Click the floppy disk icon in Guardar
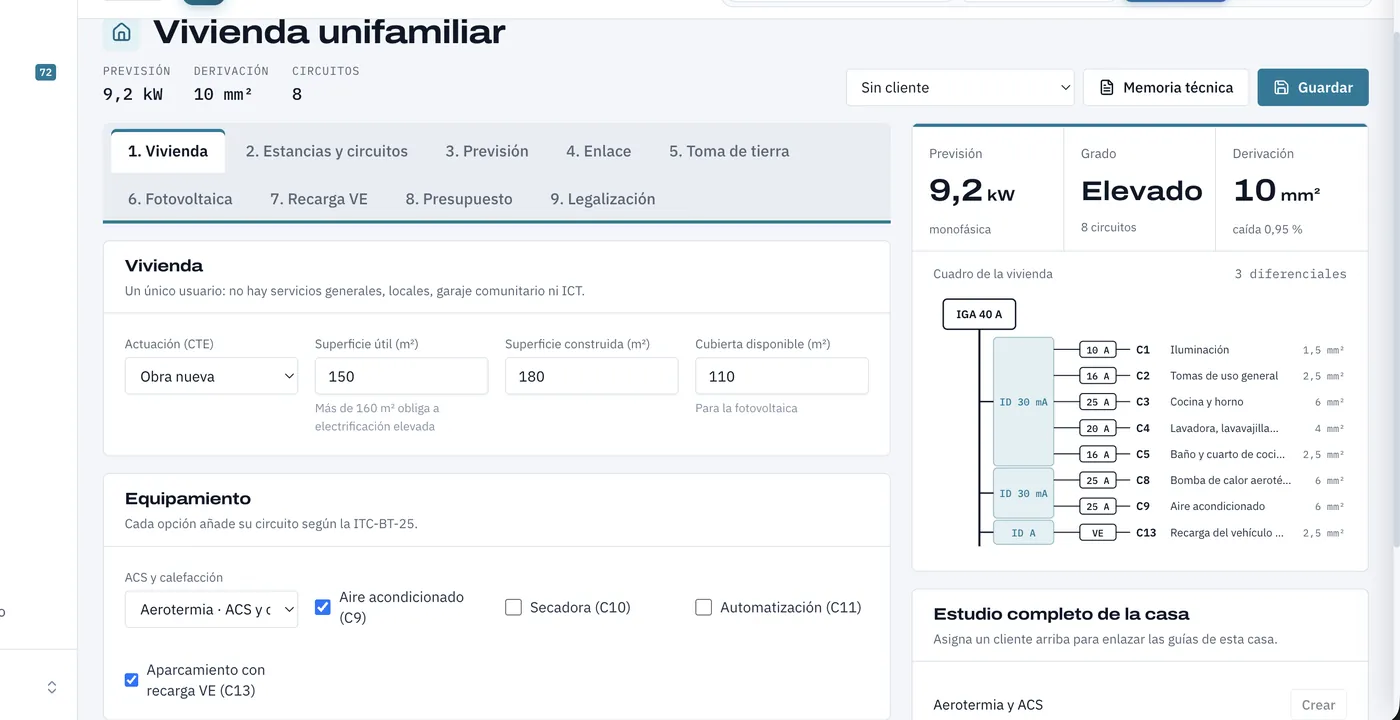This screenshot has height=720, width=1400. click(1281, 88)
